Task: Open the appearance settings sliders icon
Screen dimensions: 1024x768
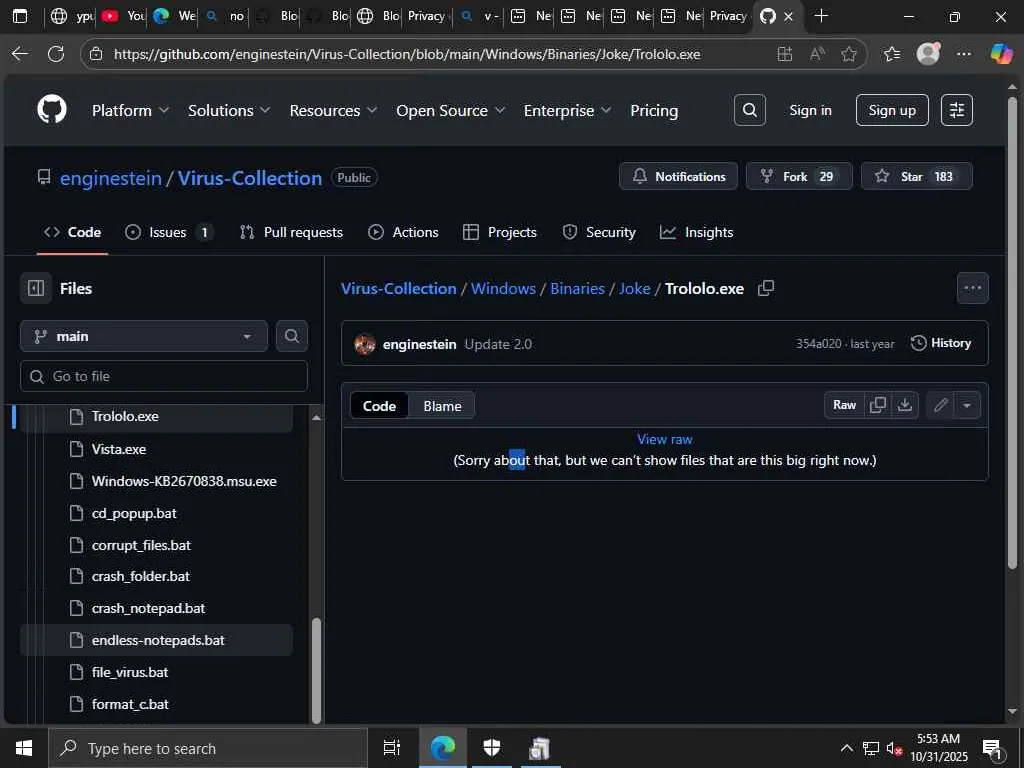Action: pyautogui.click(x=957, y=110)
